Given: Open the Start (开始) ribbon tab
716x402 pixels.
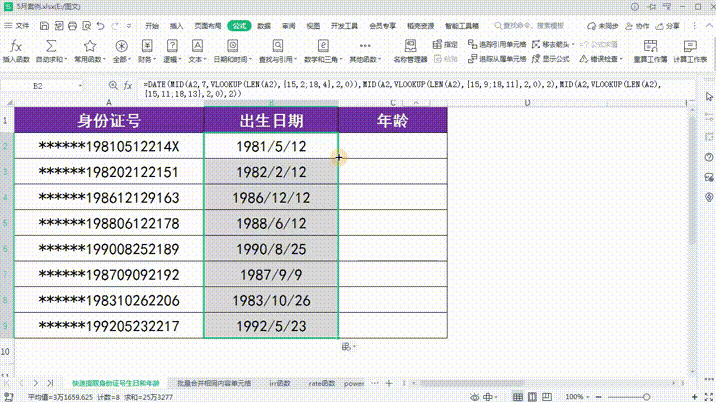Looking at the screenshot, I should click(x=152, y=26).
